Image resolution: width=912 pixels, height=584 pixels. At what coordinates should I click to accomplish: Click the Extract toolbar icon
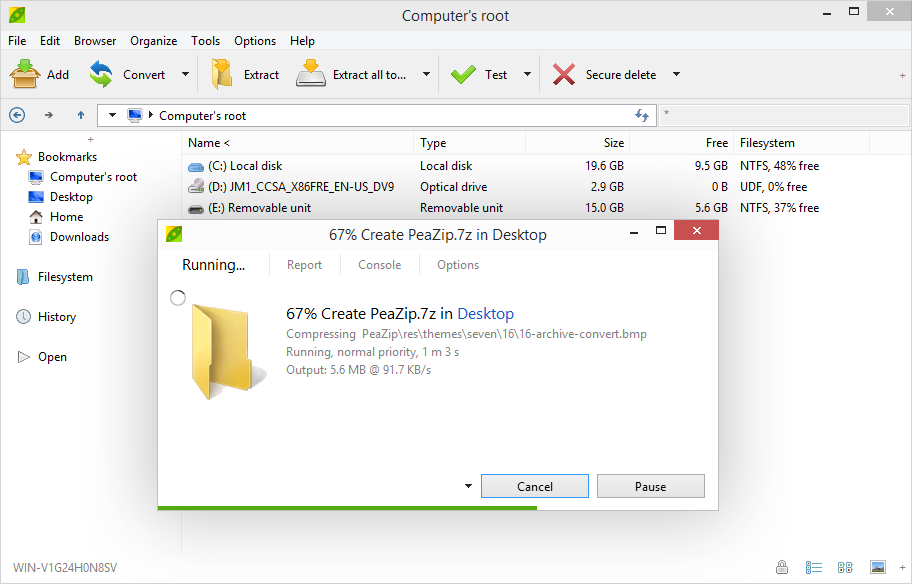pos(222,74)
